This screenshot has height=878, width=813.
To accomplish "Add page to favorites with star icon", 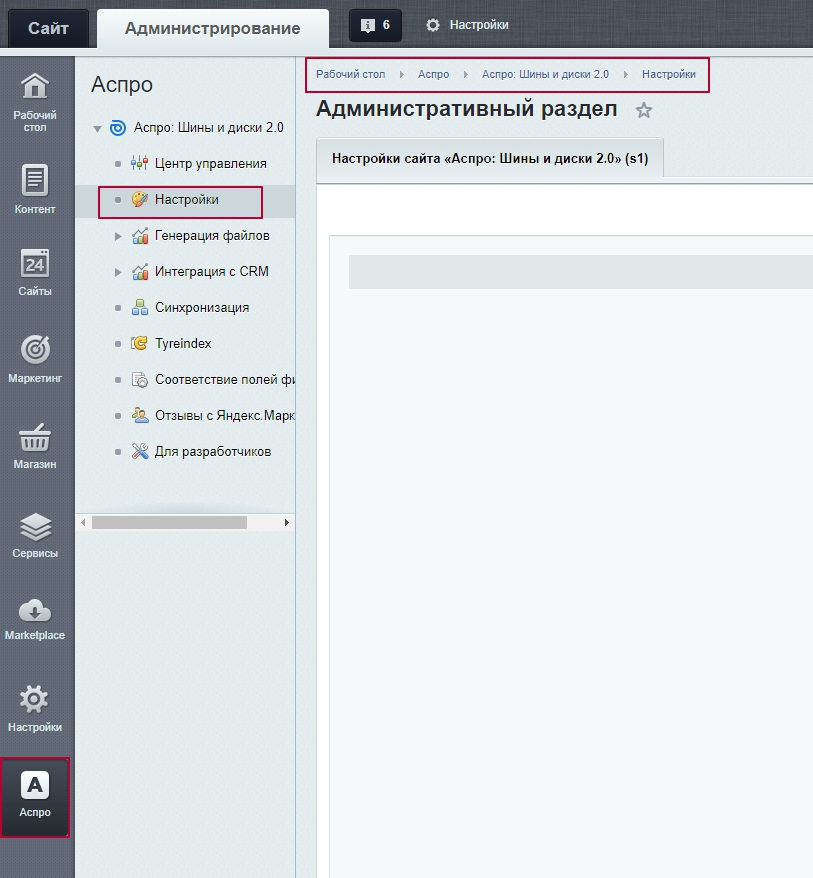I will 644,110.
